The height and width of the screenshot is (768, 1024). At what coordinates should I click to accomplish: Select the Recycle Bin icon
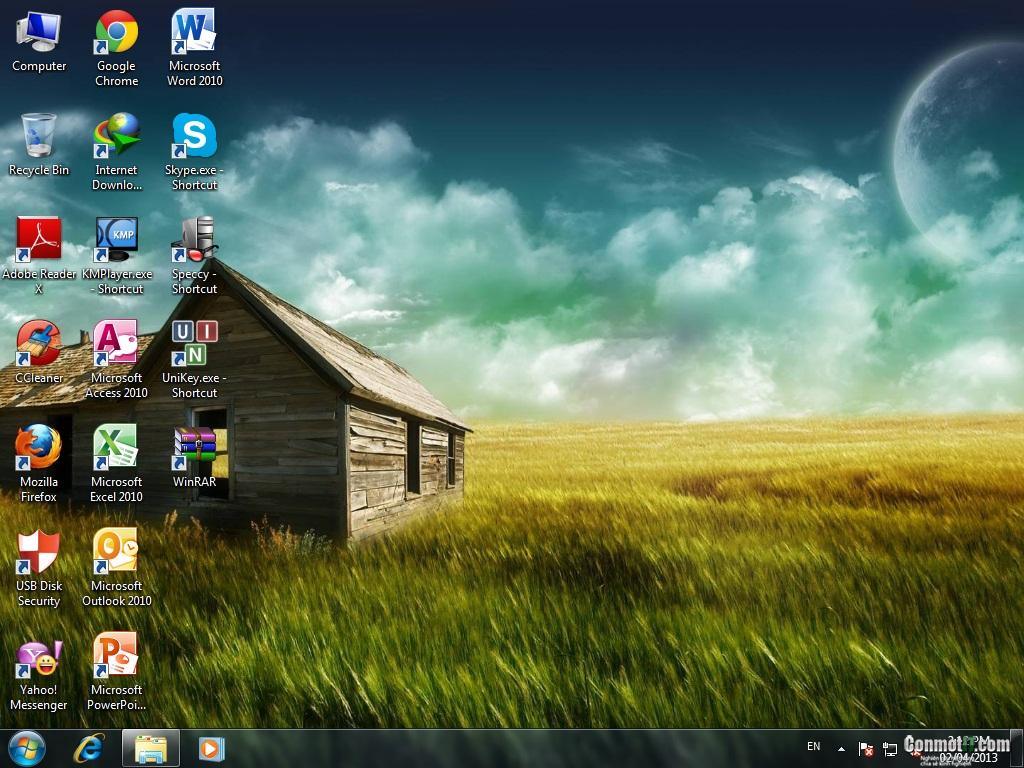pos(39,145)
